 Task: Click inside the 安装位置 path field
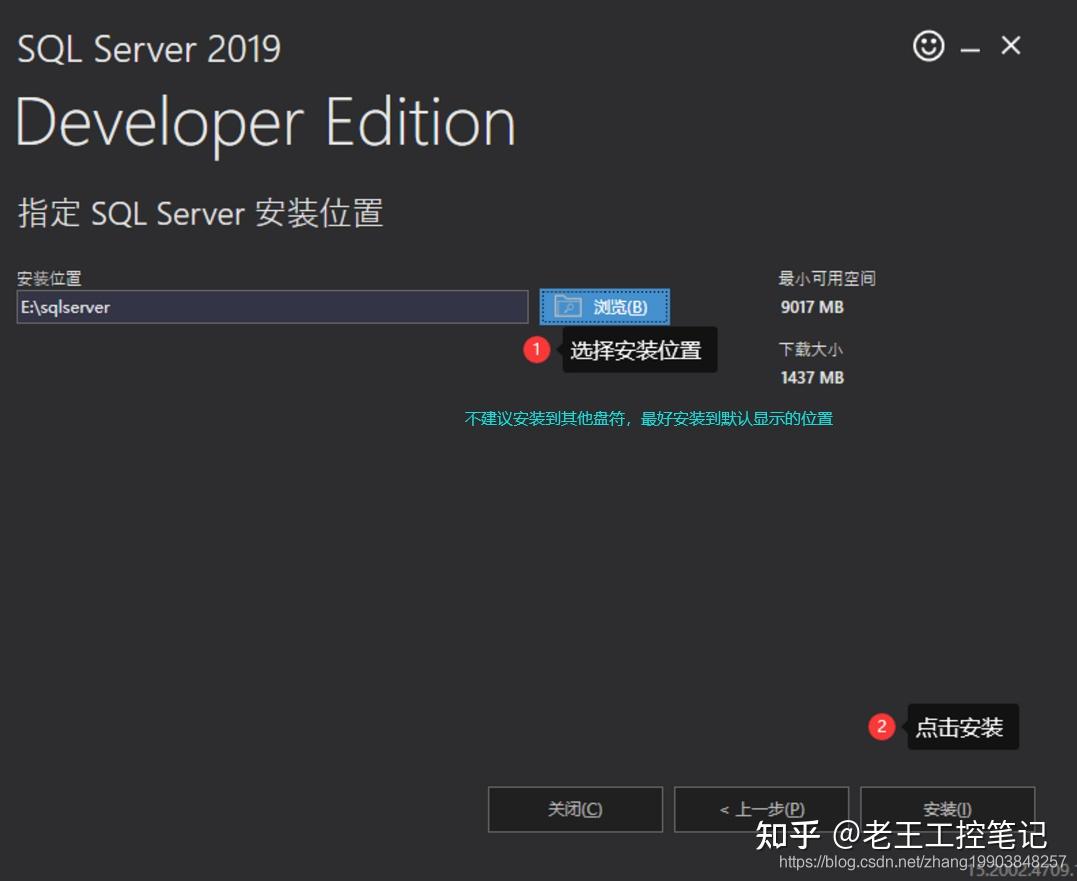pyautogui.click(x=270, y=307)
